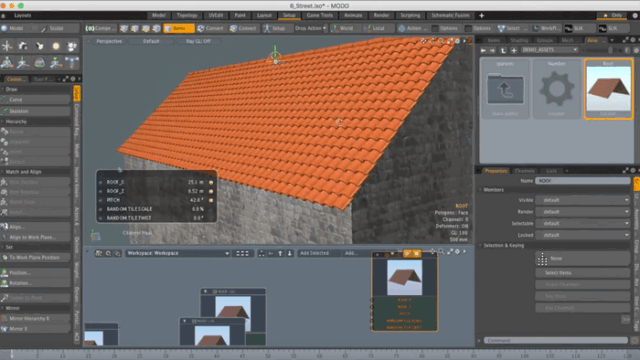This screenshot has height=360, width=640.
Task: Open the Render layout tab
Action: (381, 15)
